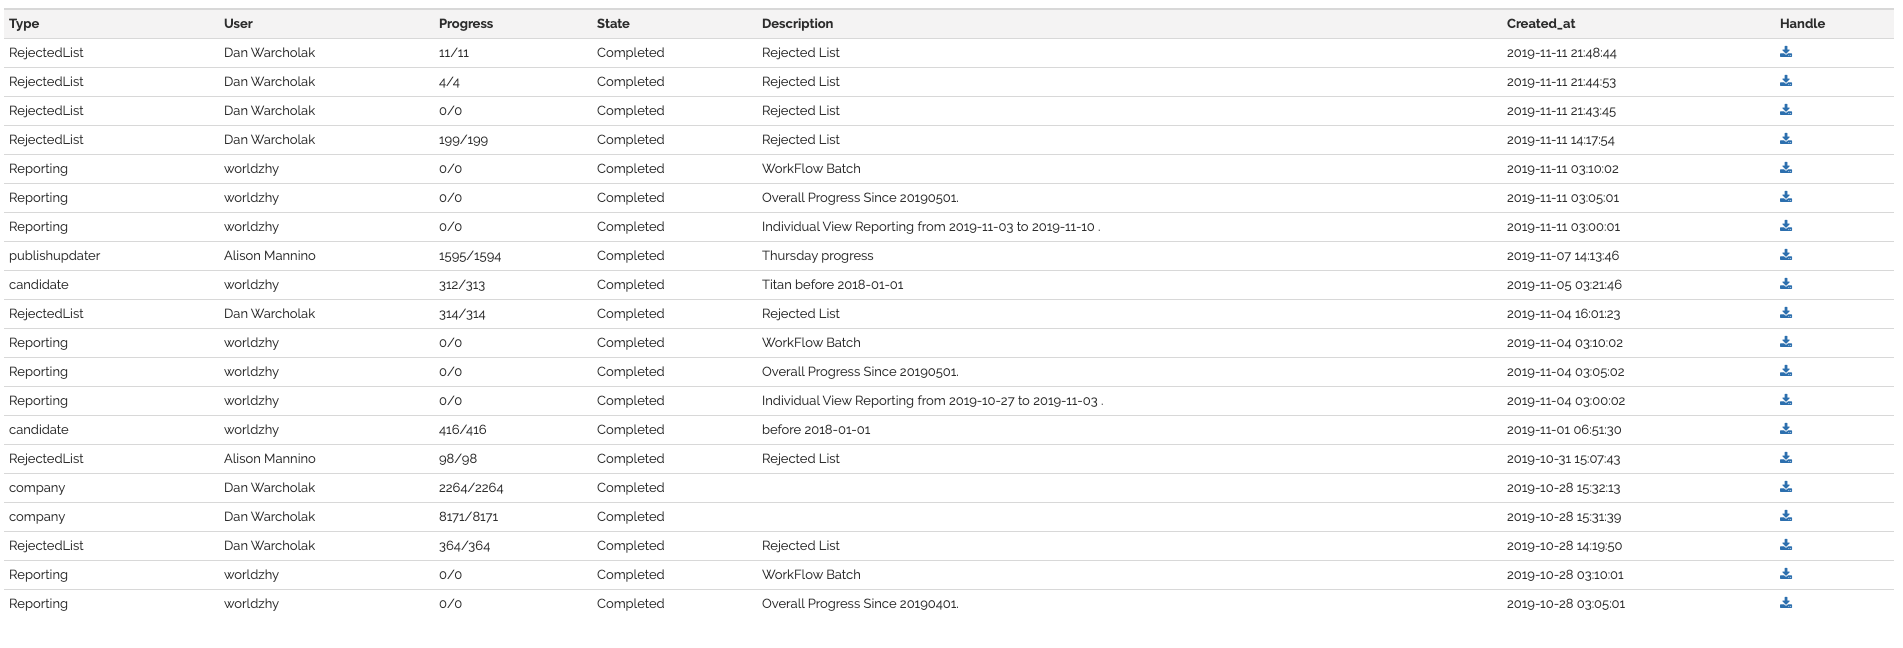
Task: Click the Progress column header
Action: [x=465, y=24]
